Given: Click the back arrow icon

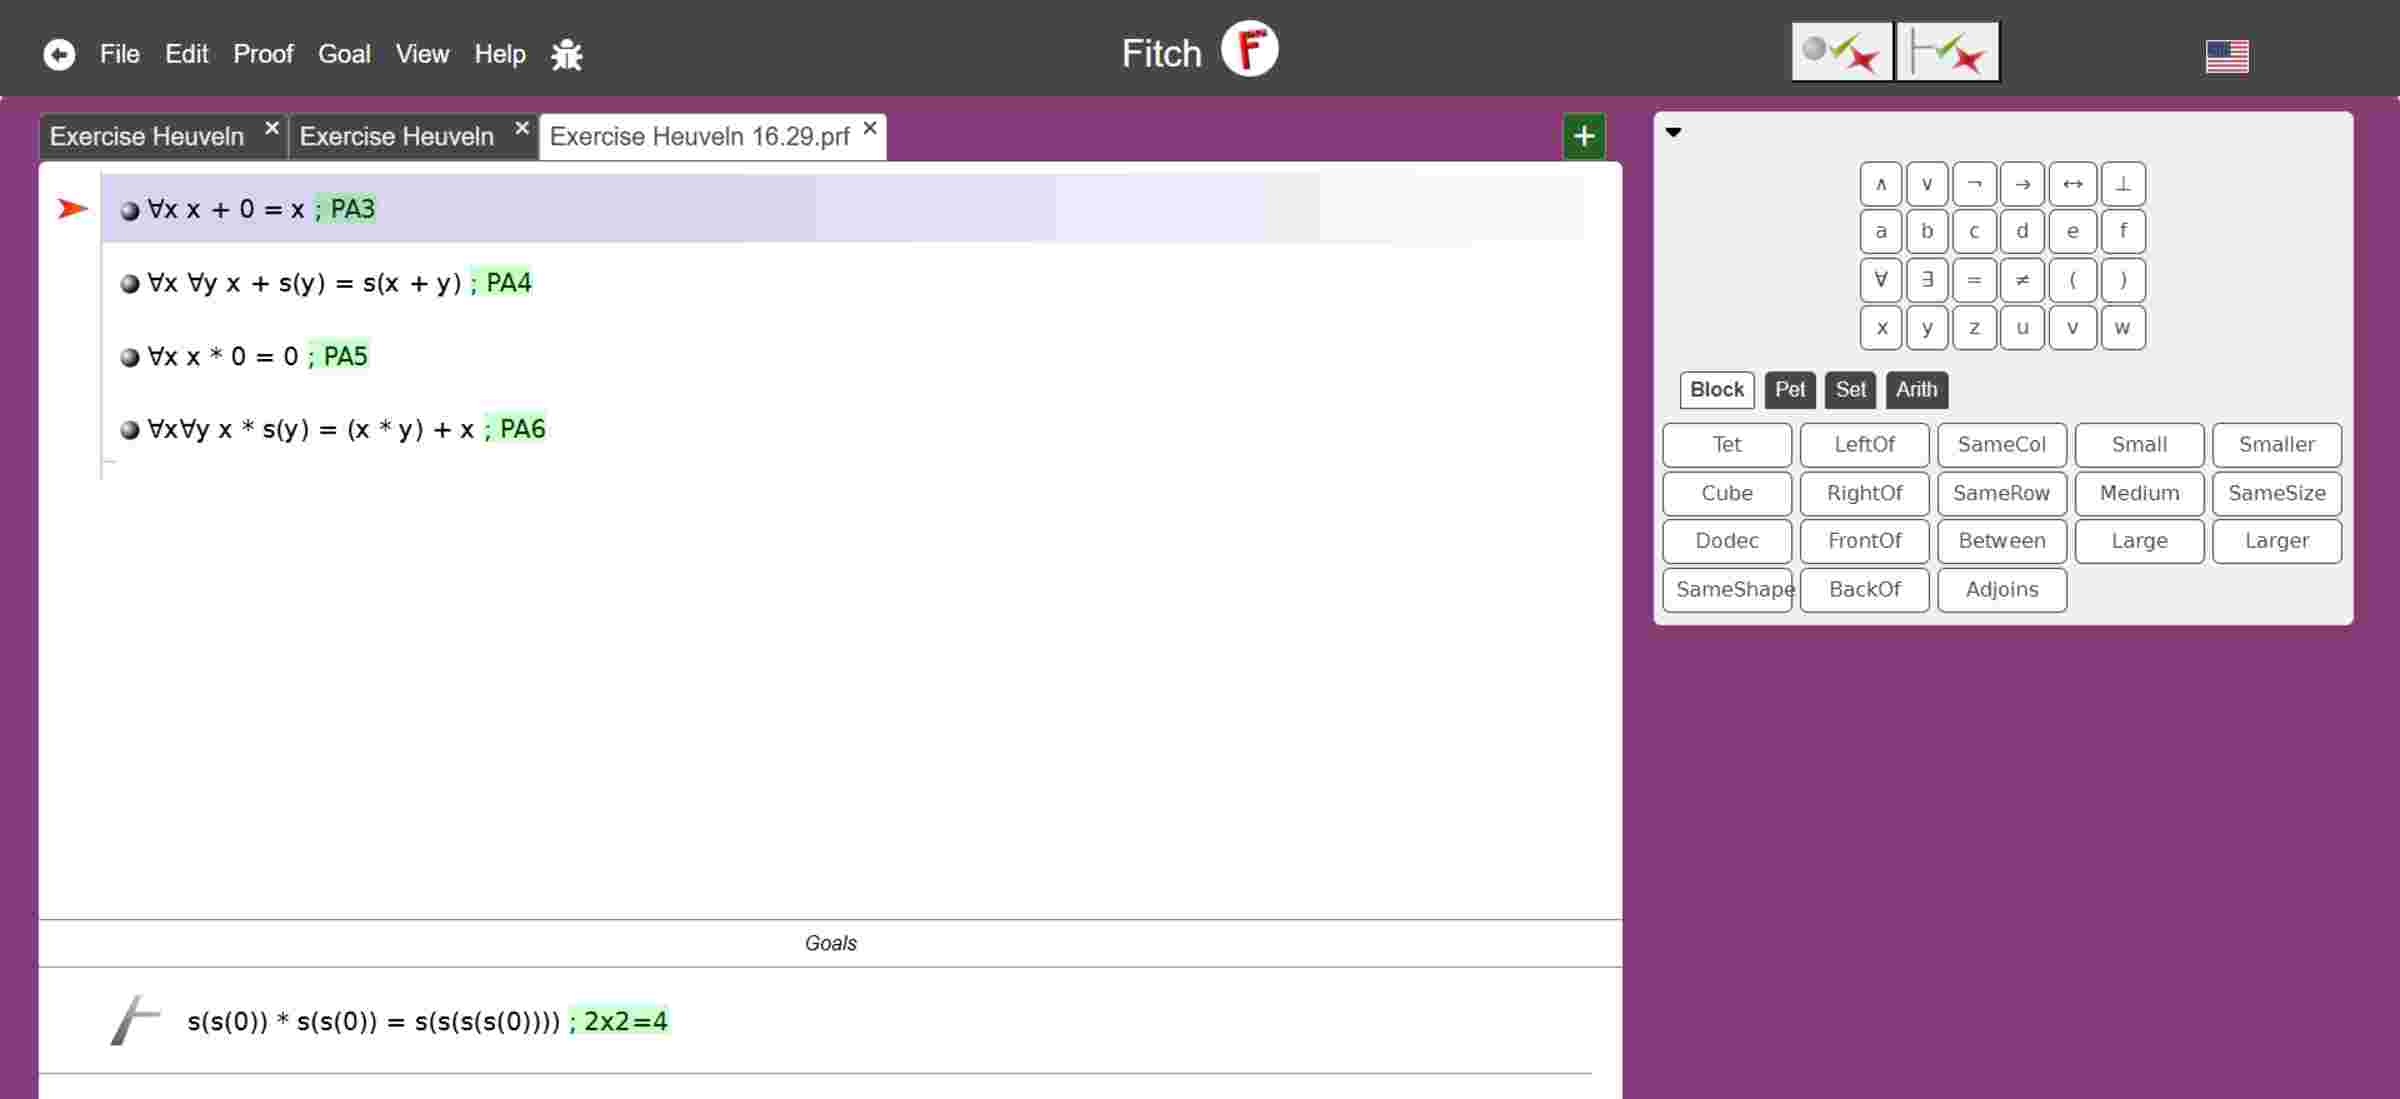Looking at the screenshot, I should coord(59,54).
